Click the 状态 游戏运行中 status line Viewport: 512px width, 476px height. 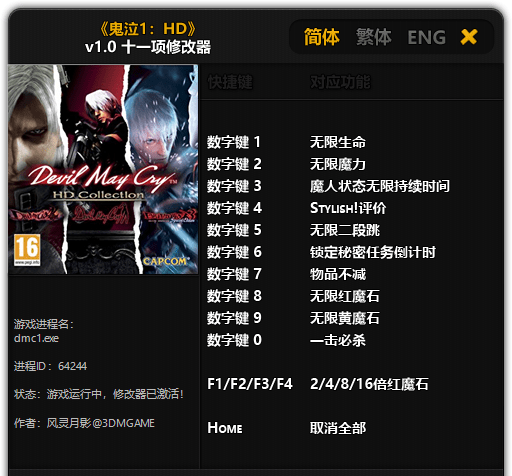(x=99, y=394)
